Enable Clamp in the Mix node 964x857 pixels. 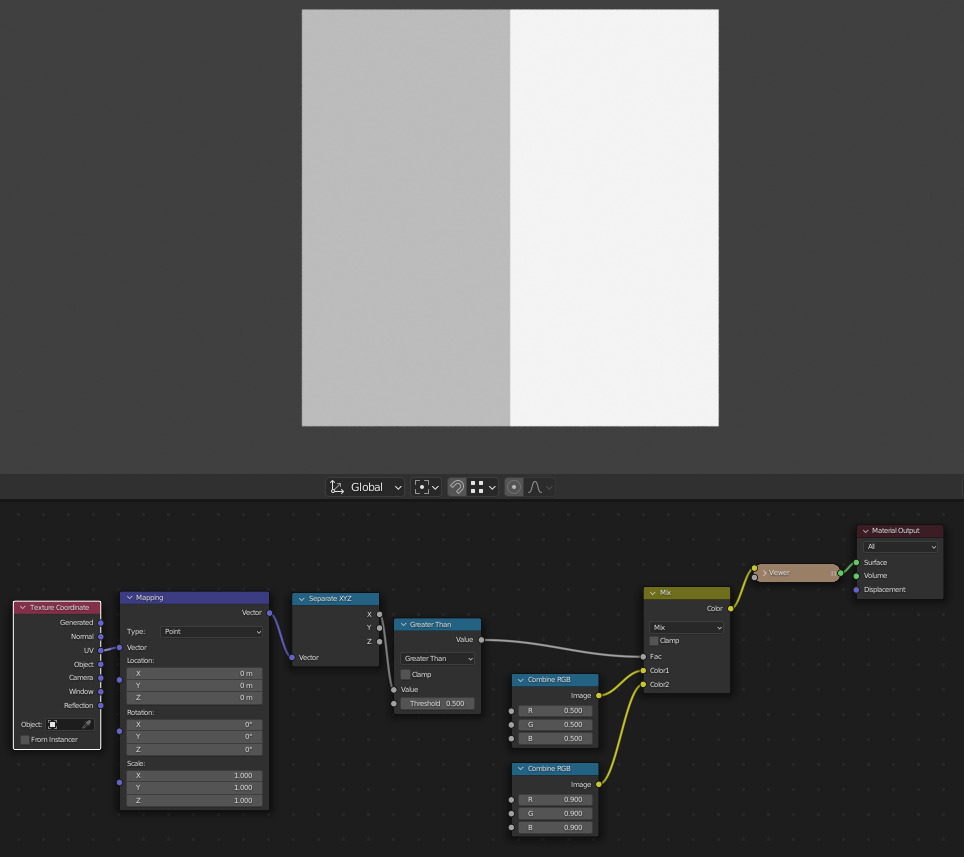(654, 641)
